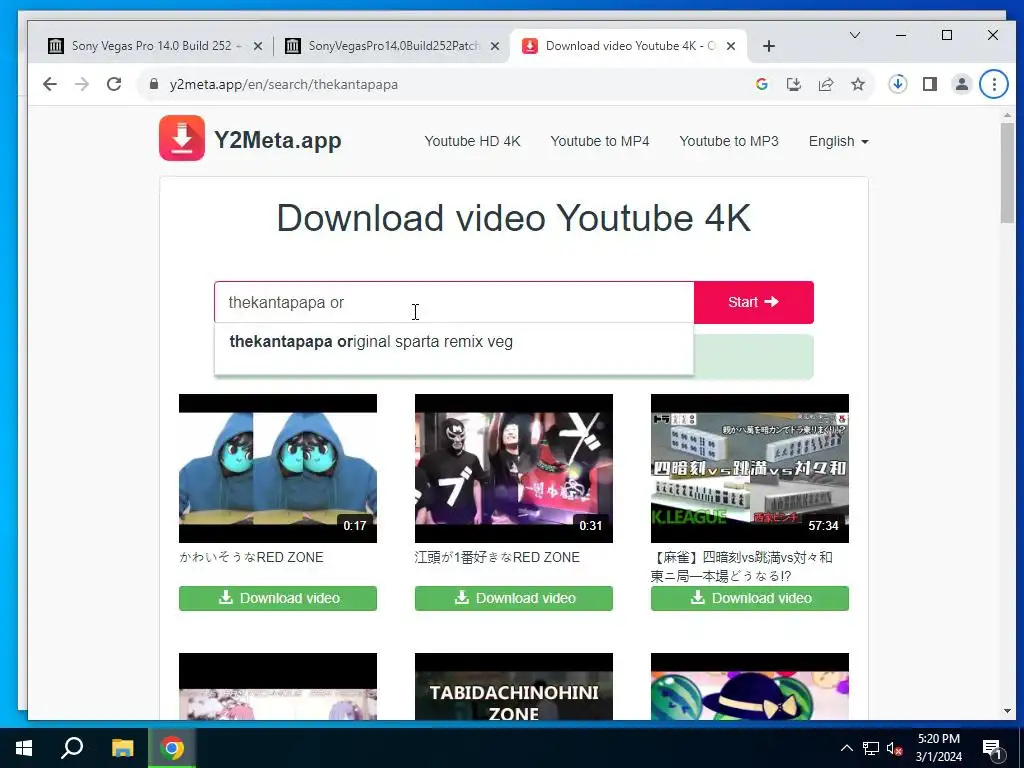Bookmark this page with the star icon

858,84
